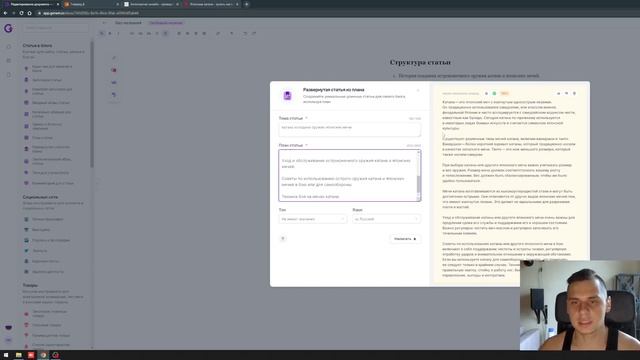Click the Структура статьи heading in document
Viewport: 640px width, 360px height.
(x=420, y=62)
